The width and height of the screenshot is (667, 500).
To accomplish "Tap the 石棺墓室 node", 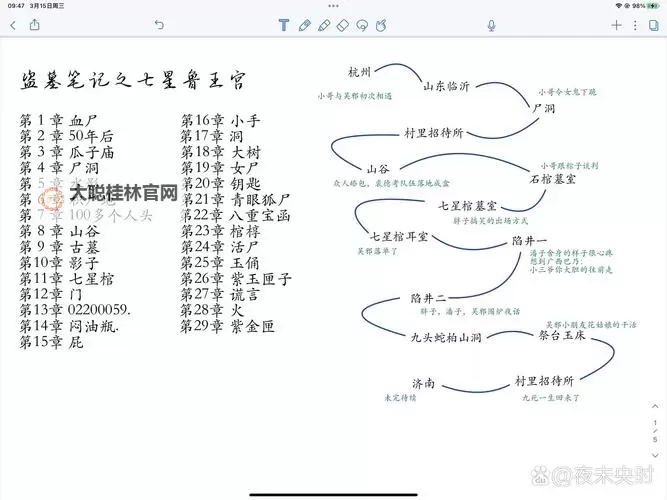I will (x=553, y=179).
